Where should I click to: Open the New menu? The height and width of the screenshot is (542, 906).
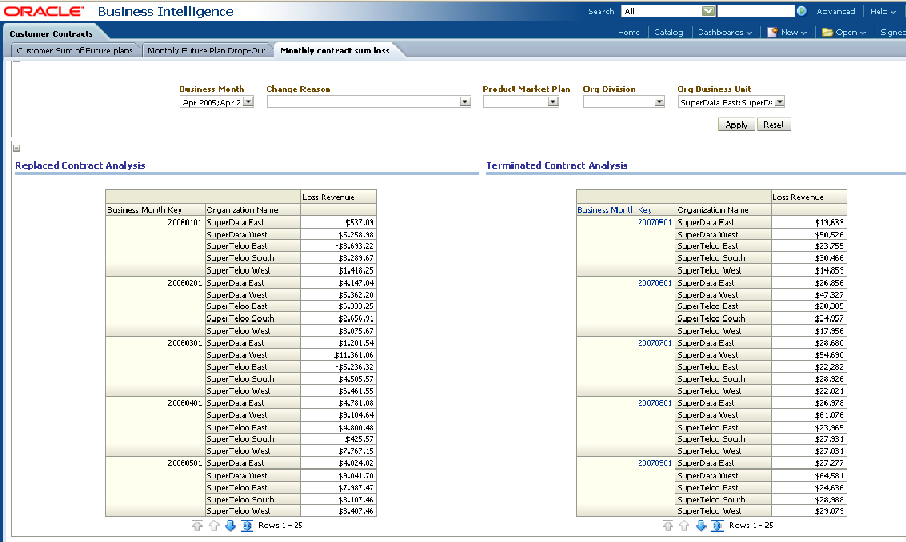(x=787, y=32)
